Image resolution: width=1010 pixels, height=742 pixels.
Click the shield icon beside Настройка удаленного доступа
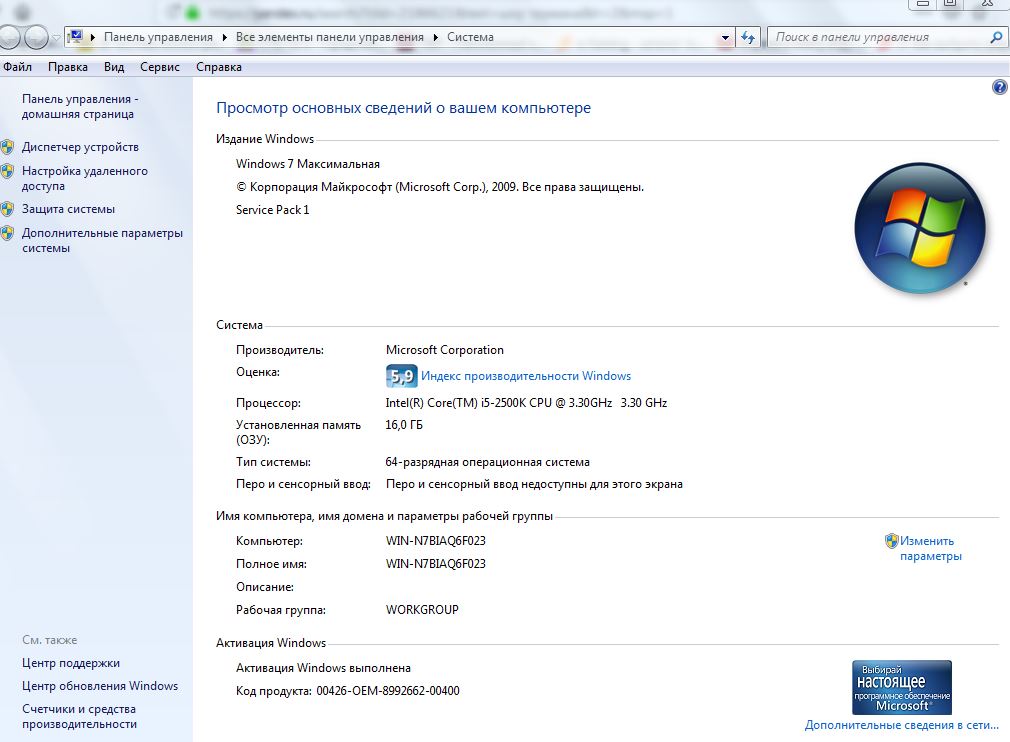point(7,171)
